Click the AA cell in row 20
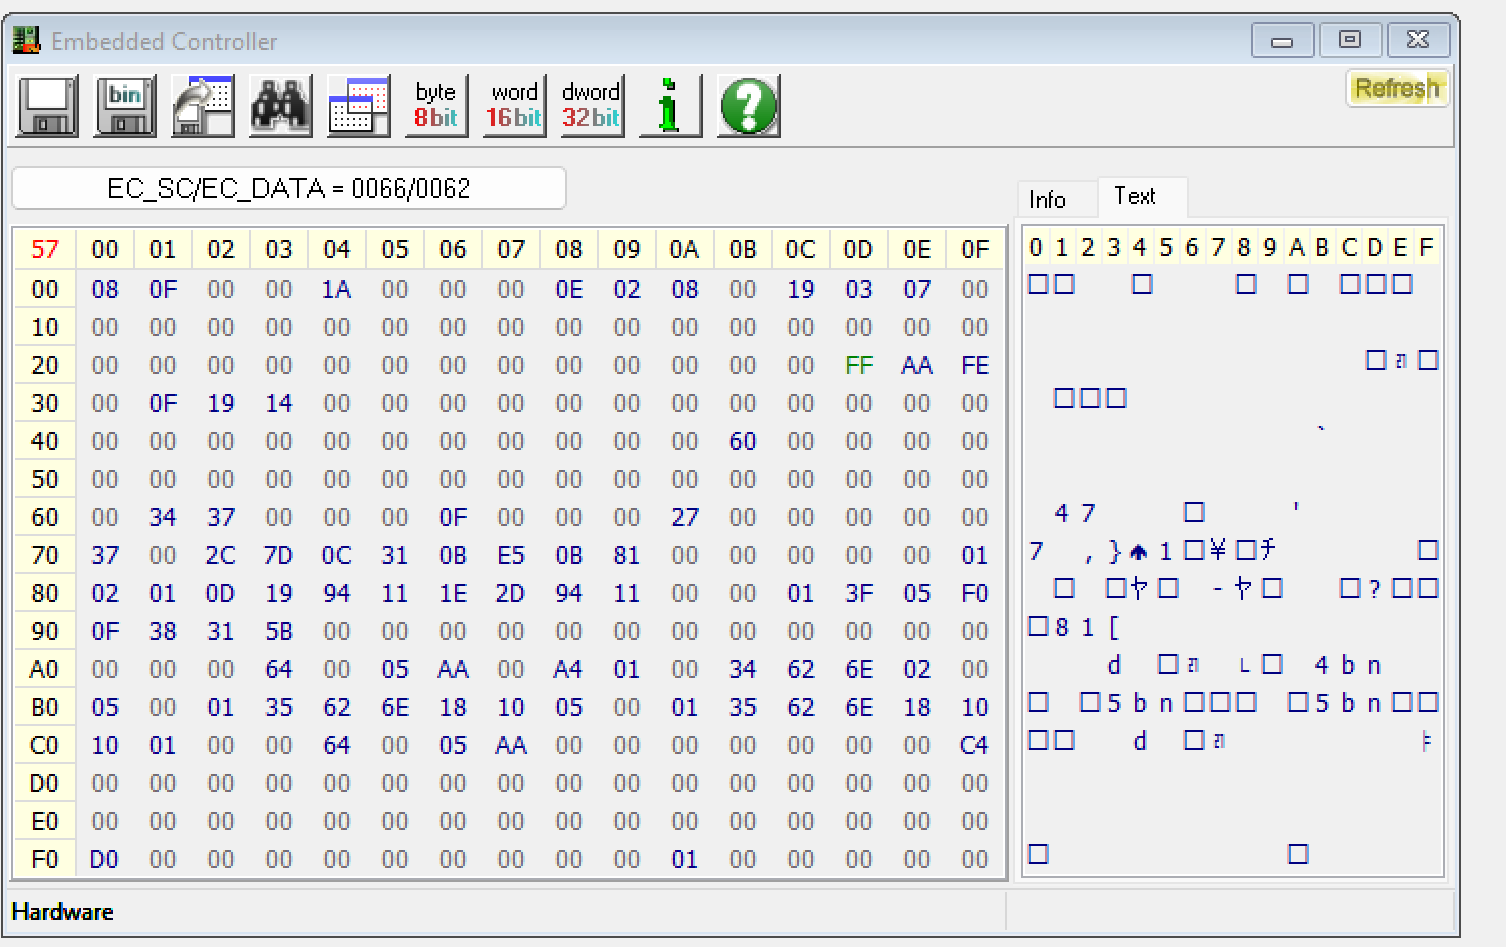This screenshot has height=947, width=1506. pyautogui.click(x=917, y=365)
